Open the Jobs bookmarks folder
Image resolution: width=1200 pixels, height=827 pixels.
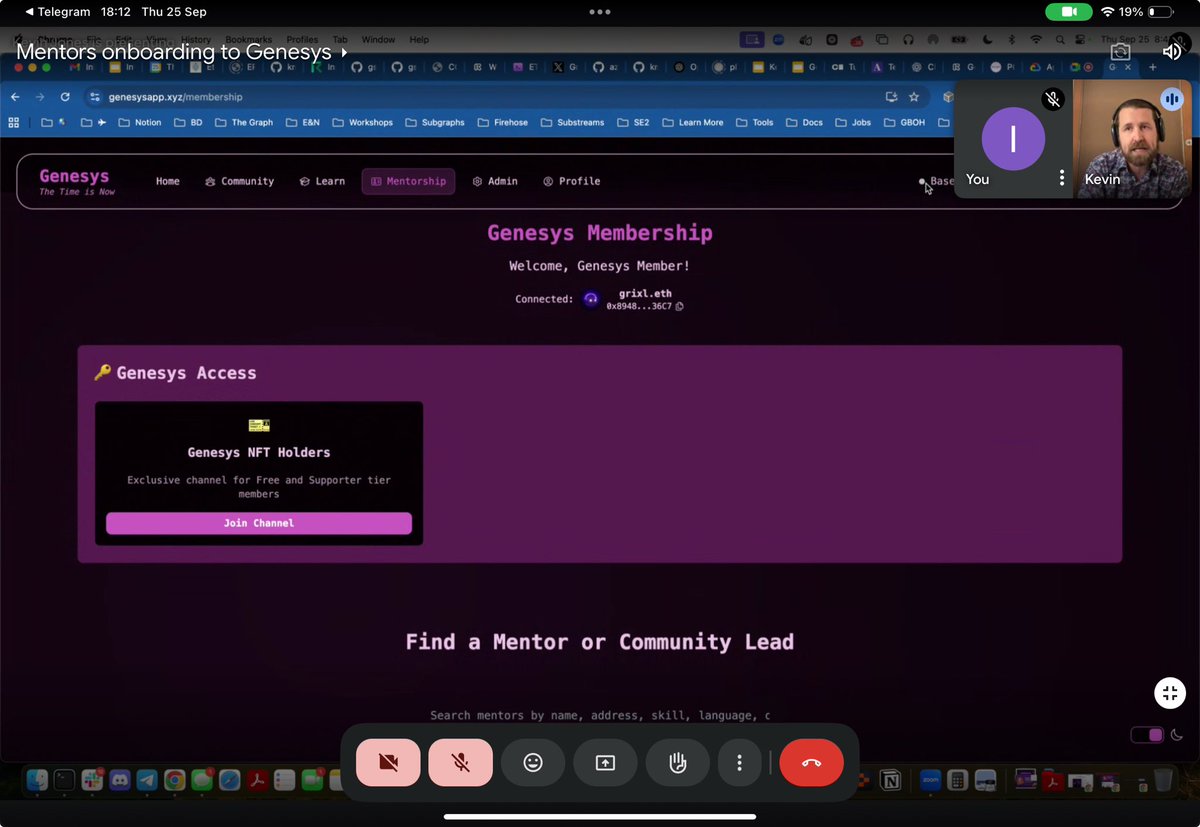853,122
